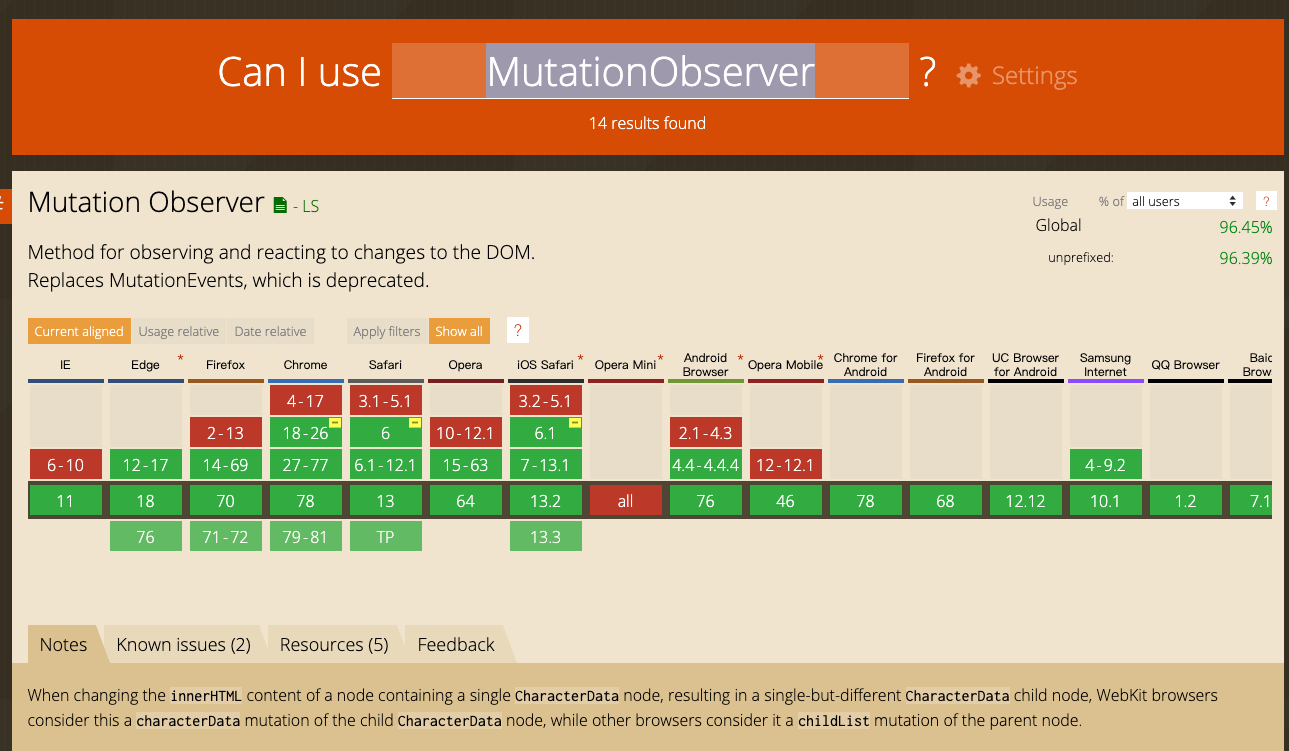Open the spec document icon beside Mutation Observer
Screen dimensions: 1289x751
[x=280, y=205]
